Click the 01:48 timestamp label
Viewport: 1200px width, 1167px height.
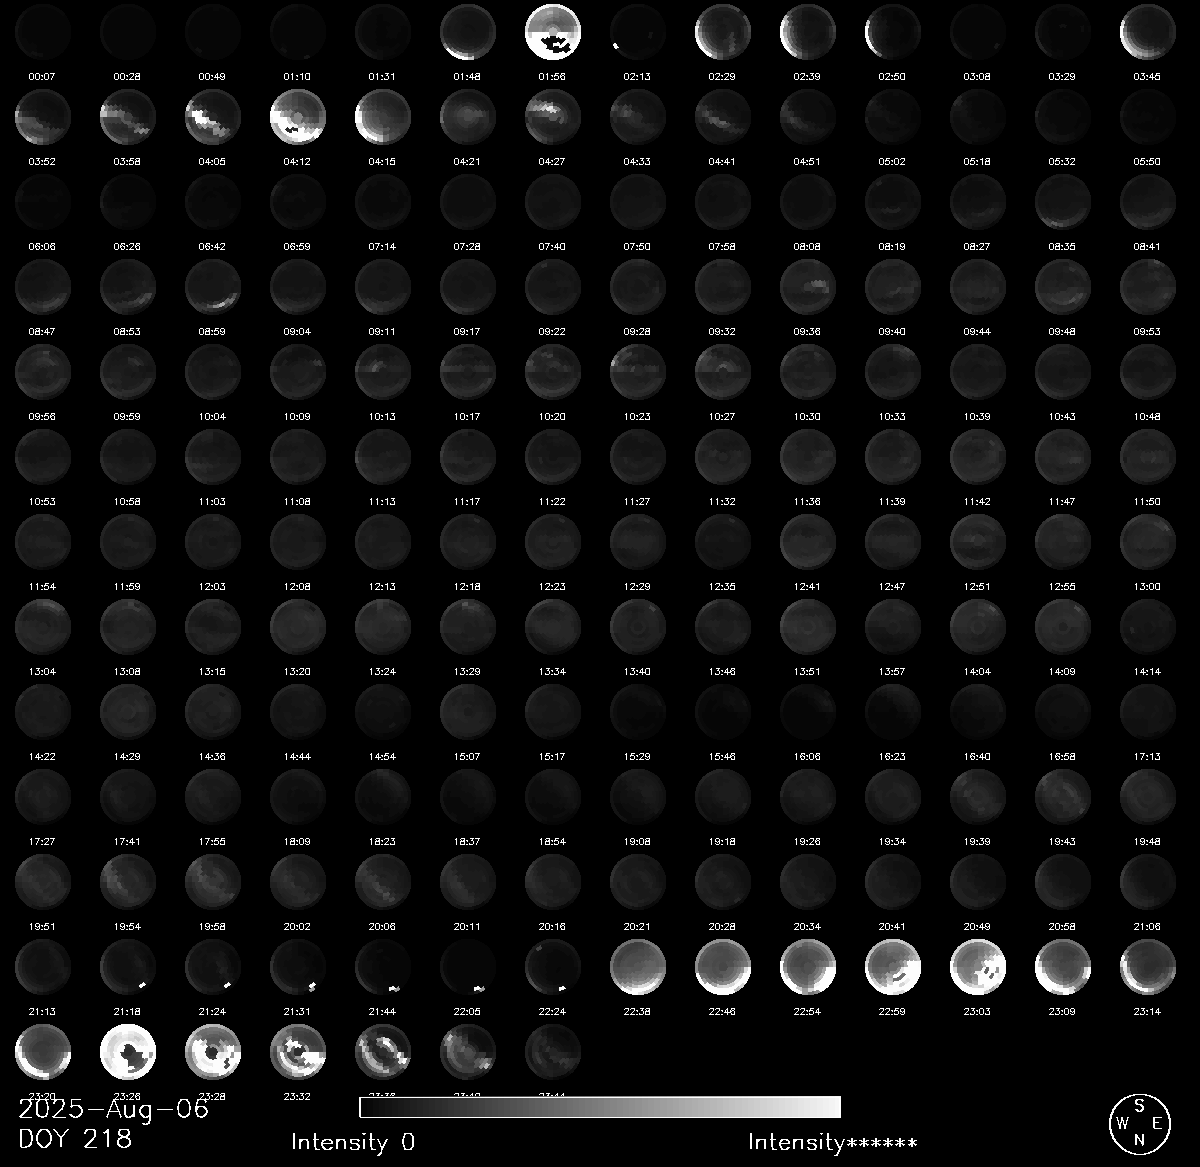pyautogui.click(x=467, y=76)
